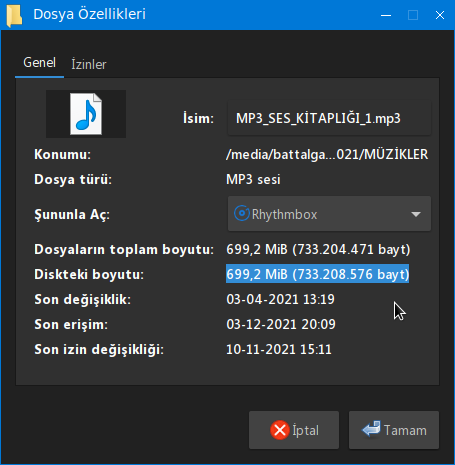The width and height of the screenshot is (455, 465).
Task: Click the folder icon in the title bar
Action: (14, 15)
